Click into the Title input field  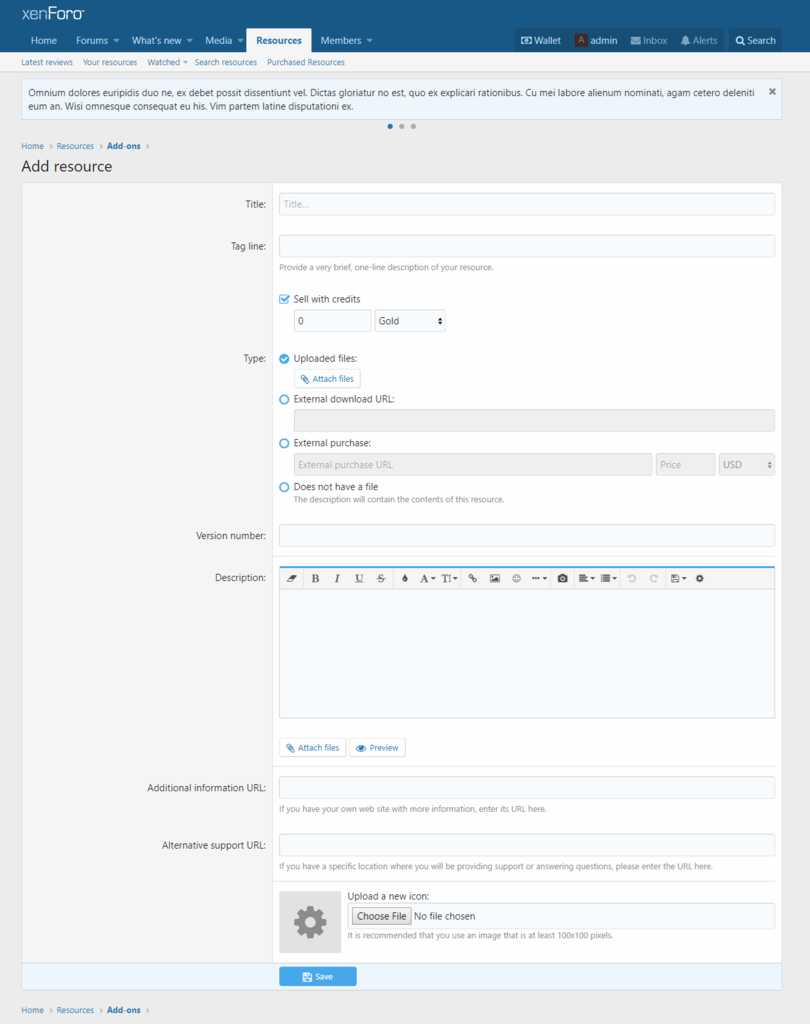pyautogui.click(x=526, y=204)
